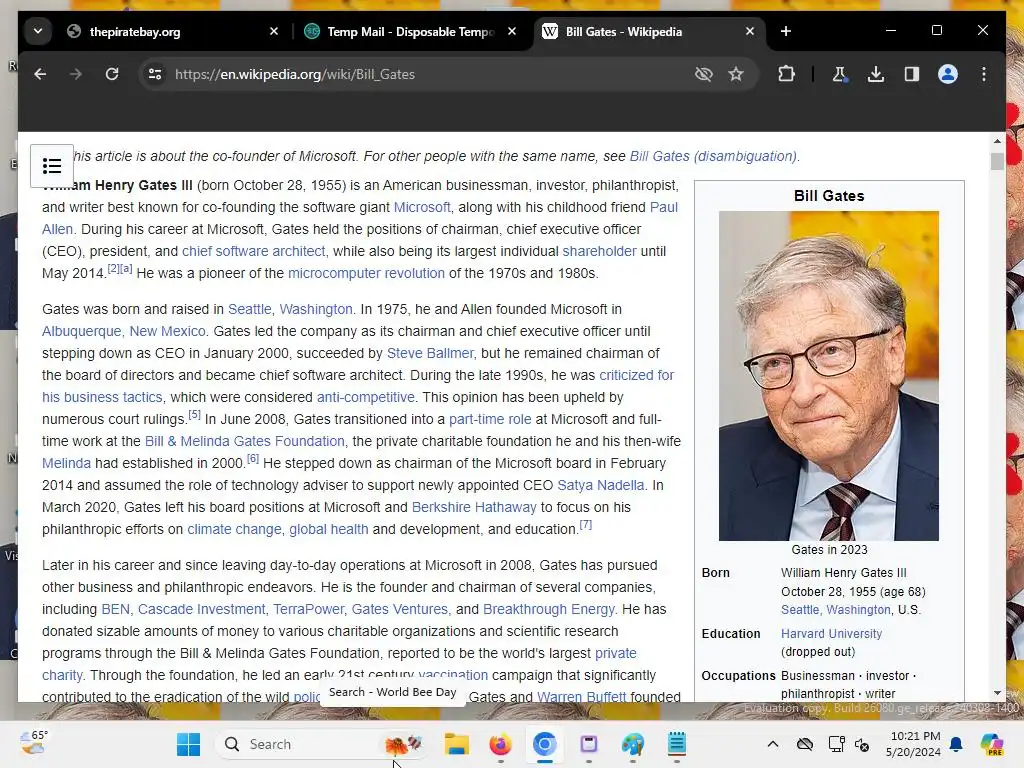Toggle the Wikipedia table of contents

[x=52, y=166]
